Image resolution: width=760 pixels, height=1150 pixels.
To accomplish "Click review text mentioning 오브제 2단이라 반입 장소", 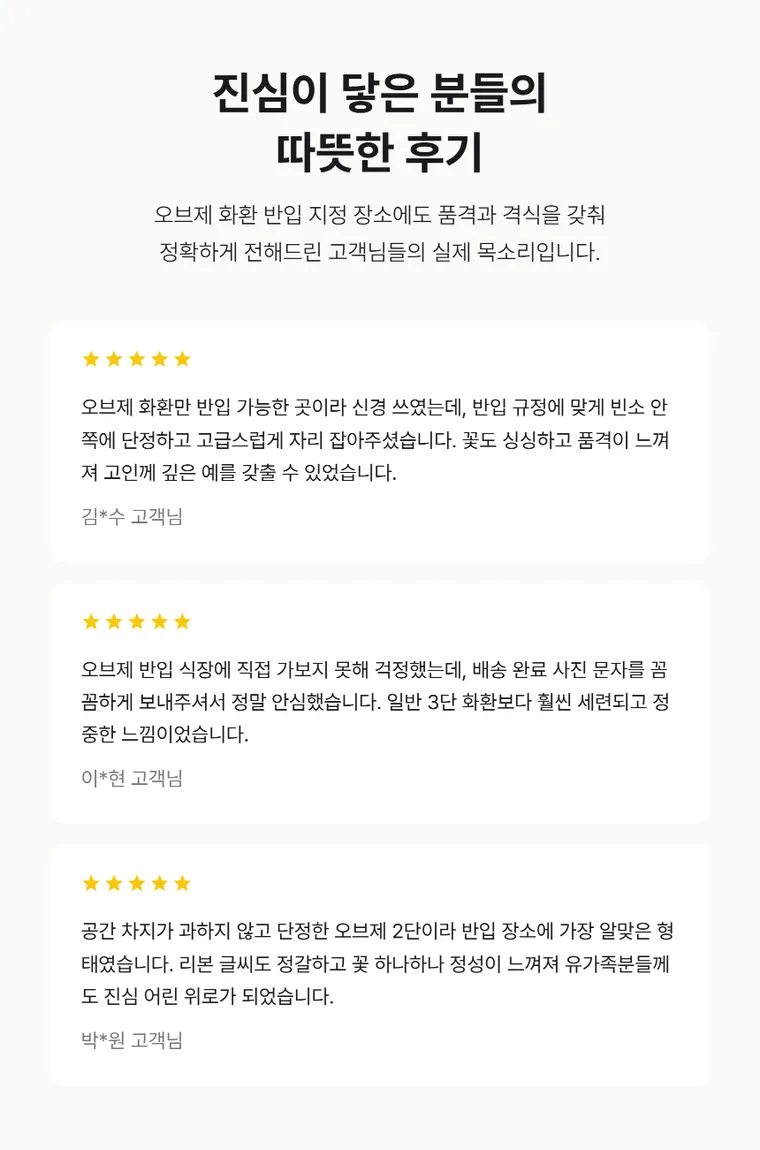I will 377,964.
